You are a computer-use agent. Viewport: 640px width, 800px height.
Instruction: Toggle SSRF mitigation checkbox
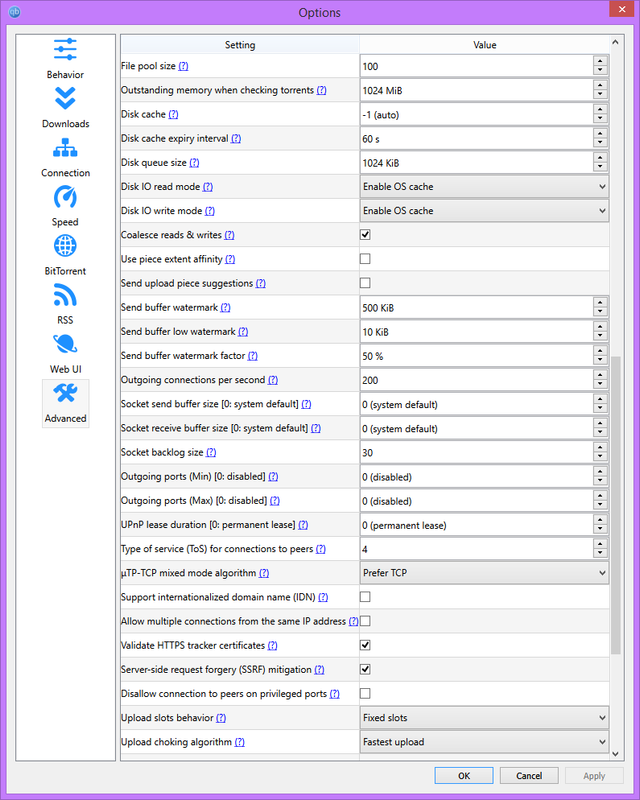[x=365, y=669]
